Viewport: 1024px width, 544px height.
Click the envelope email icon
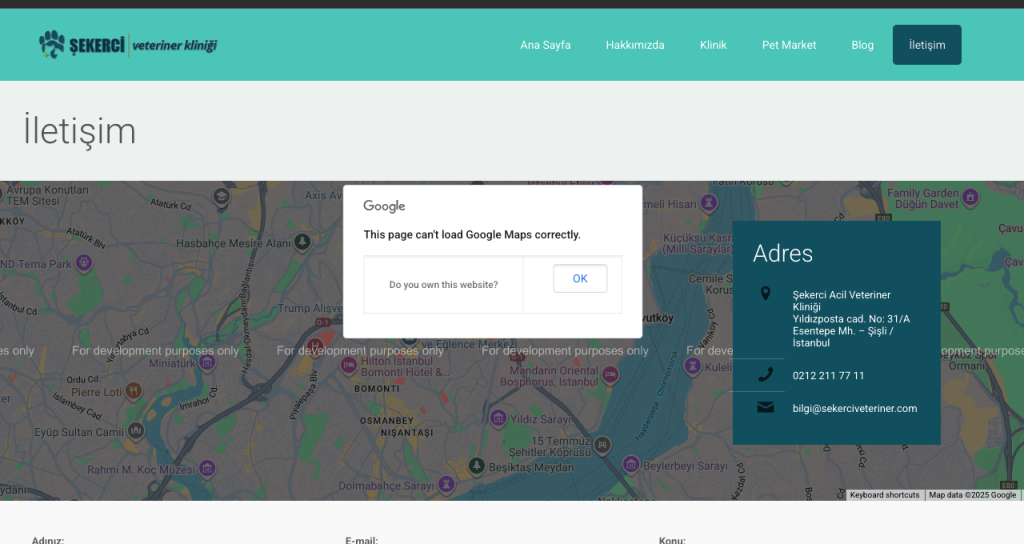(x=766, y=407)
